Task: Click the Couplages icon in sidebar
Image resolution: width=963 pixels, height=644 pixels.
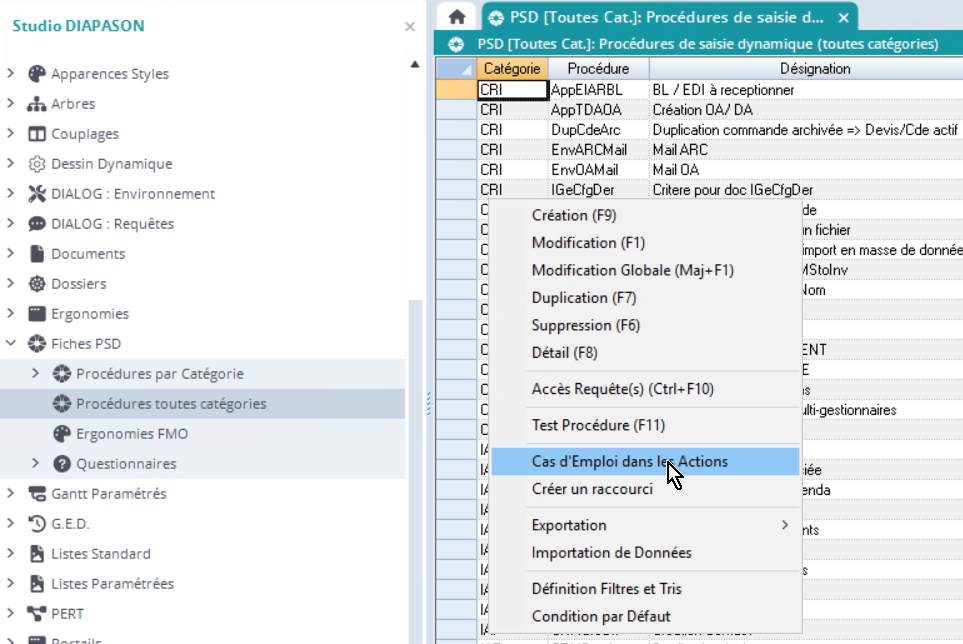Action: (37, 134)
